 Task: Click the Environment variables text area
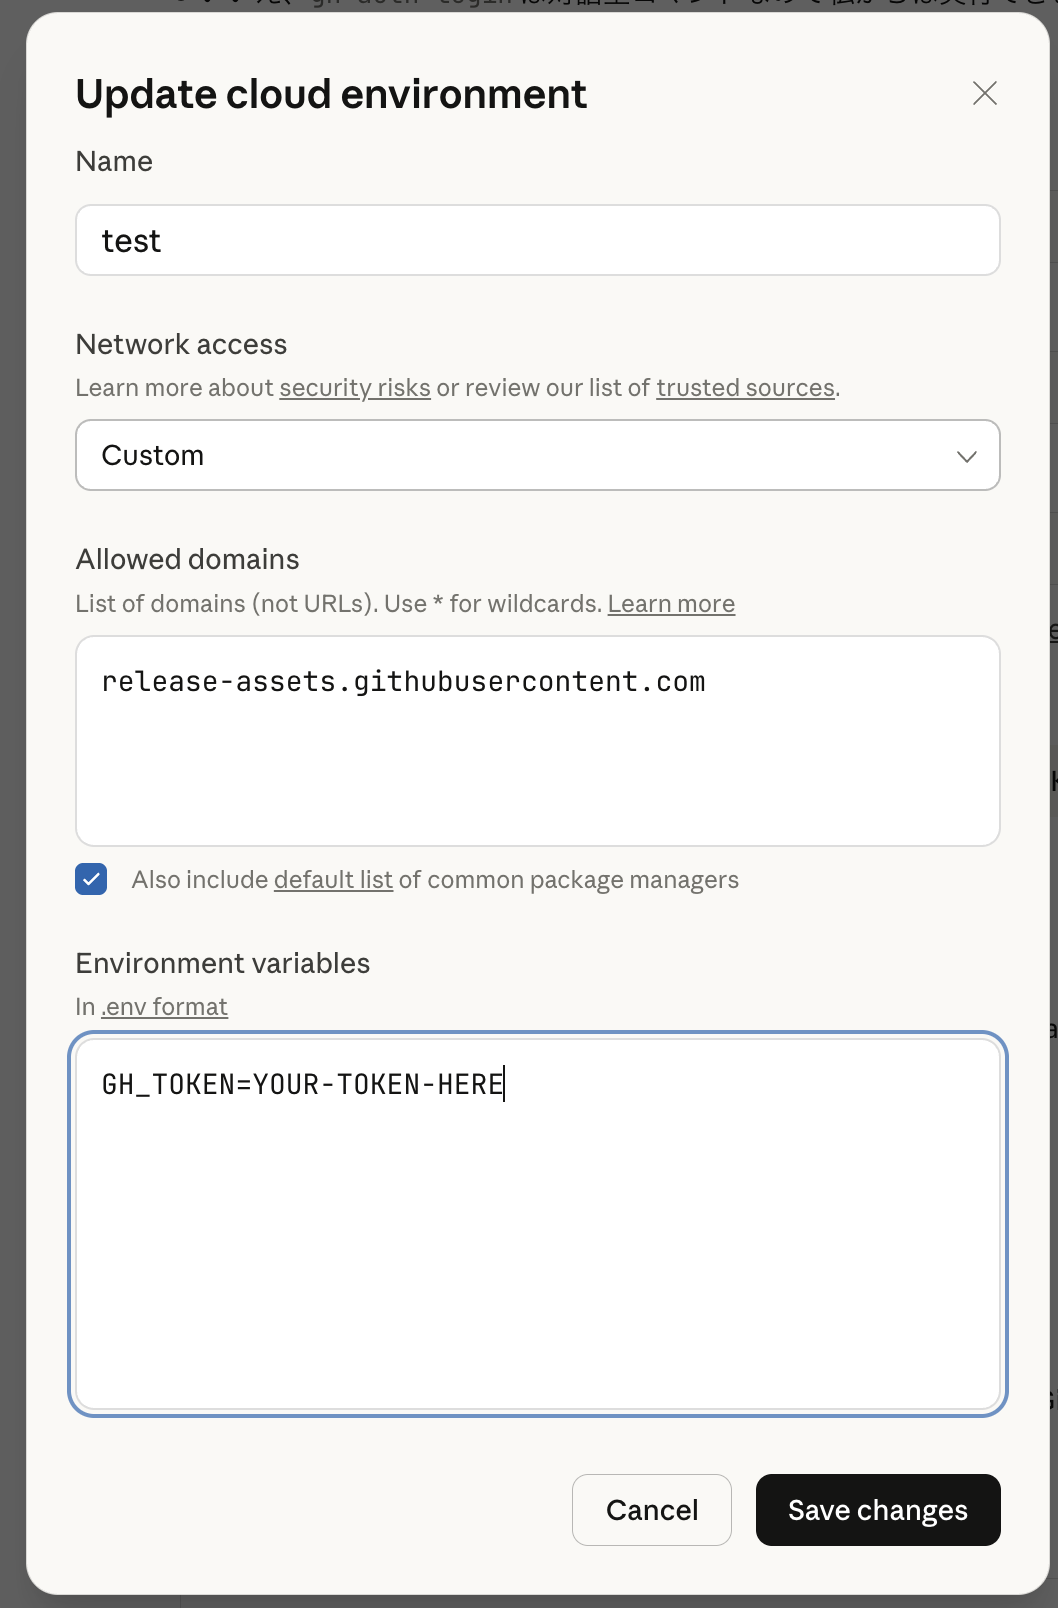pyautogui.click(x=538, y=1224)
